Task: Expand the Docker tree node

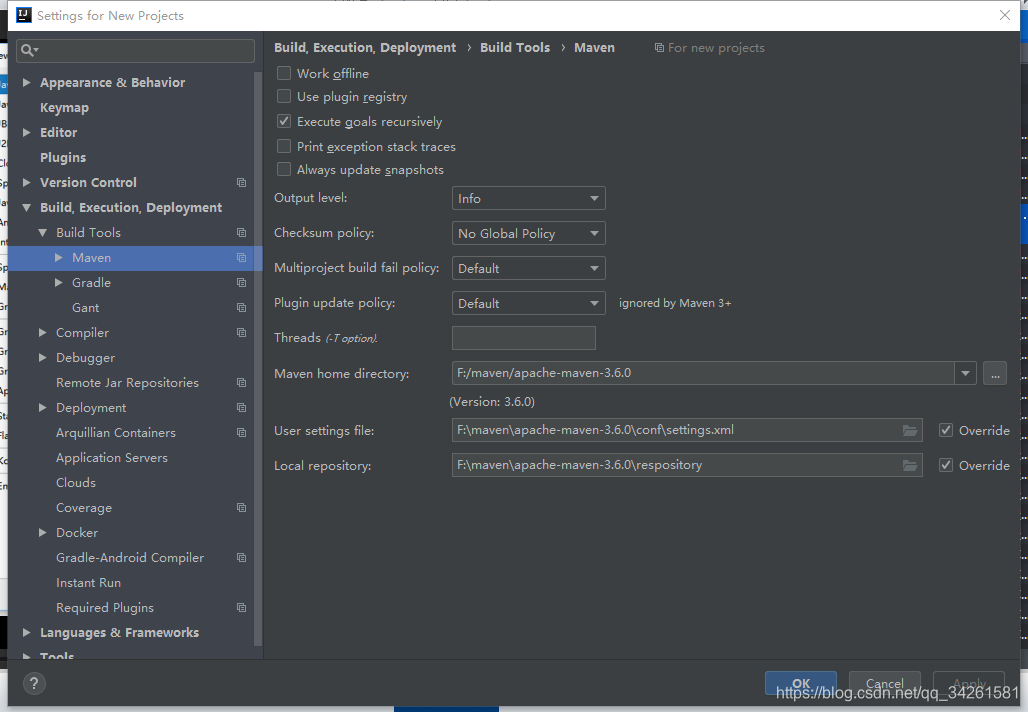Action: [x=43, y=532]
